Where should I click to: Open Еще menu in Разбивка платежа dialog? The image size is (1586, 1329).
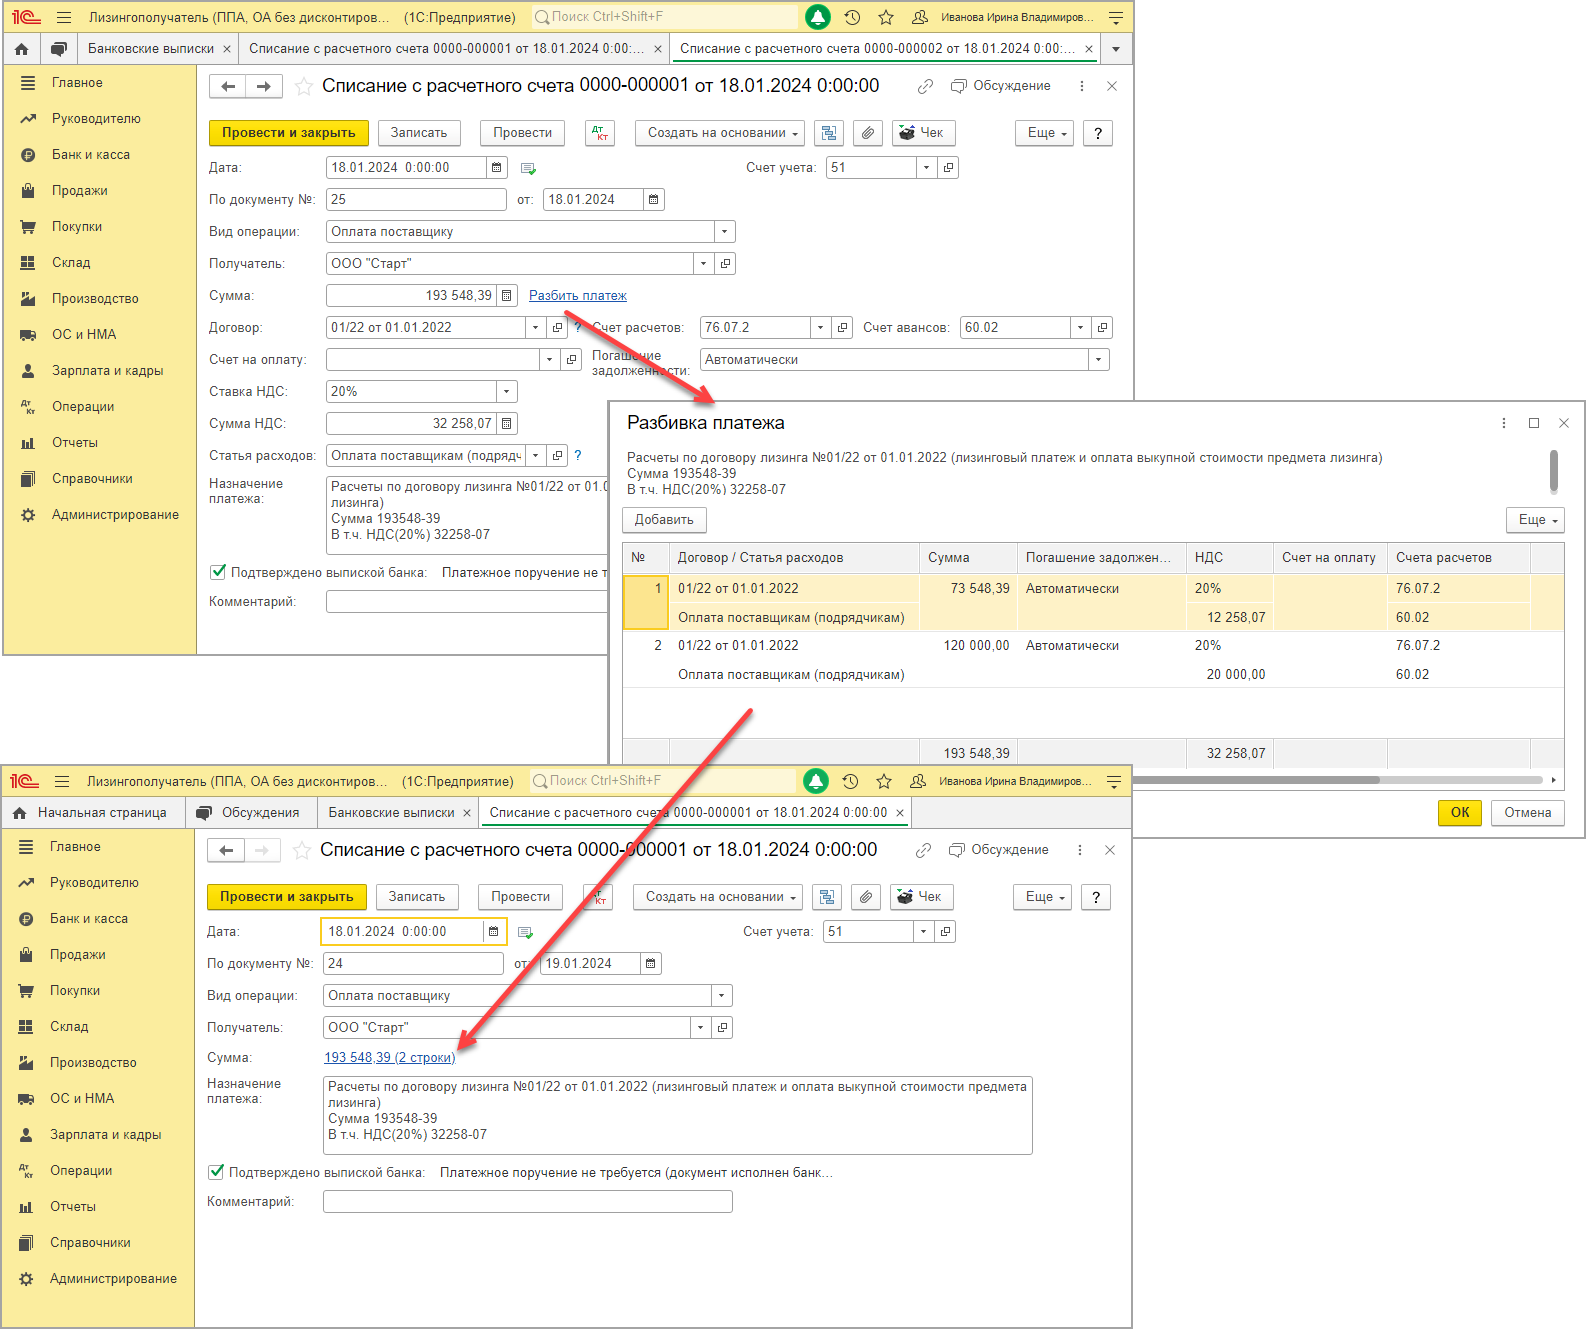click(1535, 520)
